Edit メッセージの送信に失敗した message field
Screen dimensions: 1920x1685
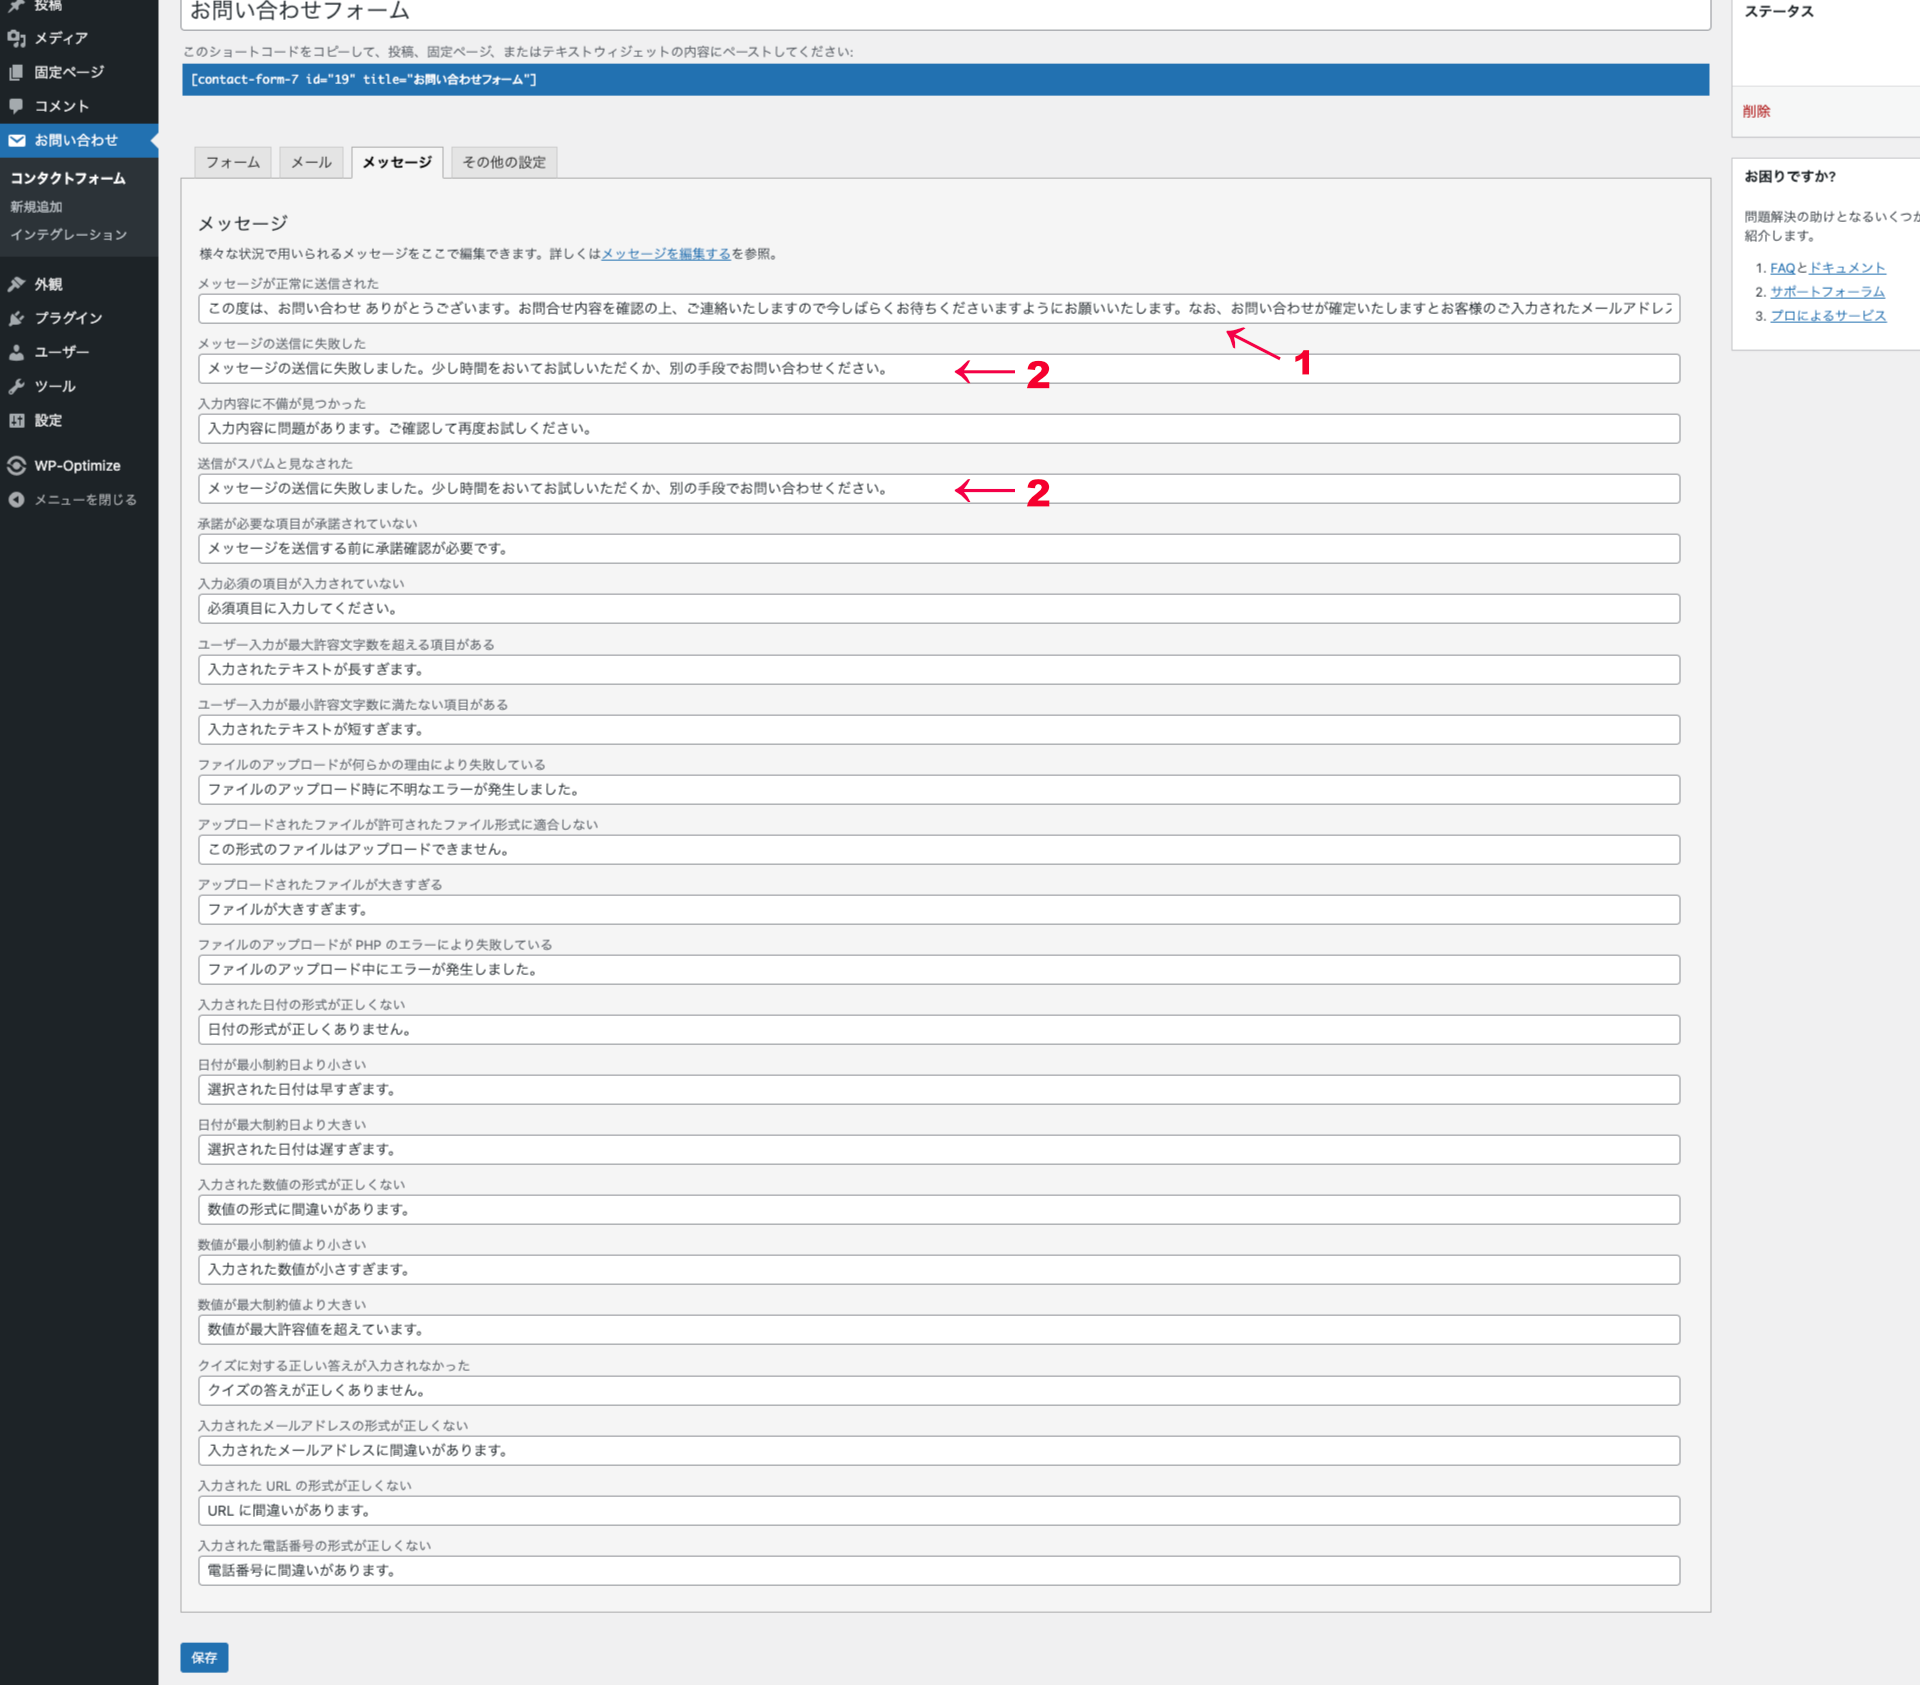939,368
